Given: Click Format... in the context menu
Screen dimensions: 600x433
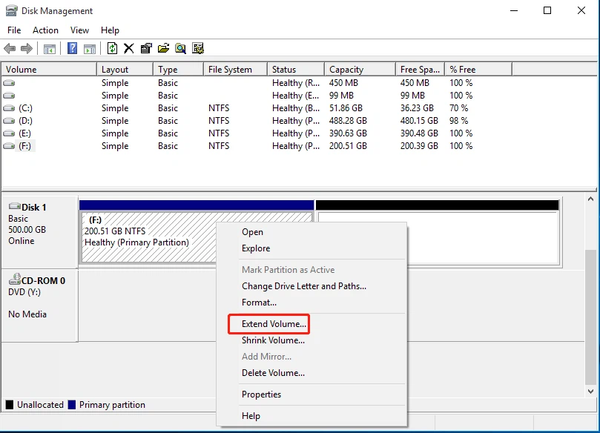Looking at the screenshot, I should pos(259,302).
